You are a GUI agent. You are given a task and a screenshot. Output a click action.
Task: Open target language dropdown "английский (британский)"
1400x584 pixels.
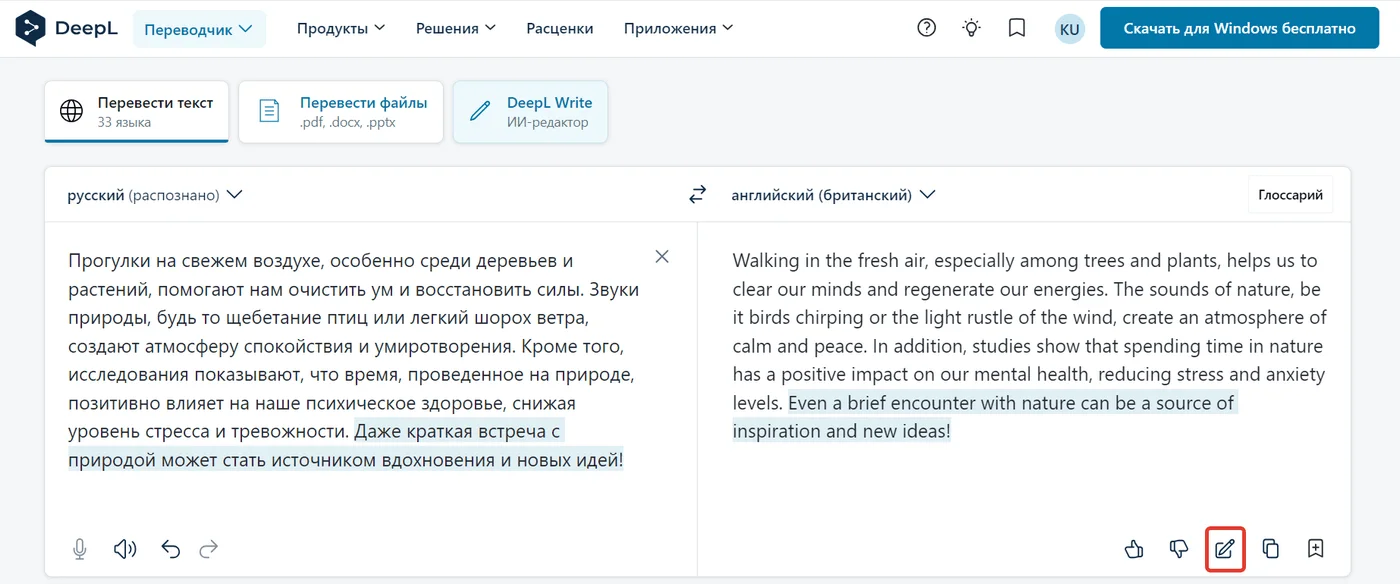click(833, 195)
